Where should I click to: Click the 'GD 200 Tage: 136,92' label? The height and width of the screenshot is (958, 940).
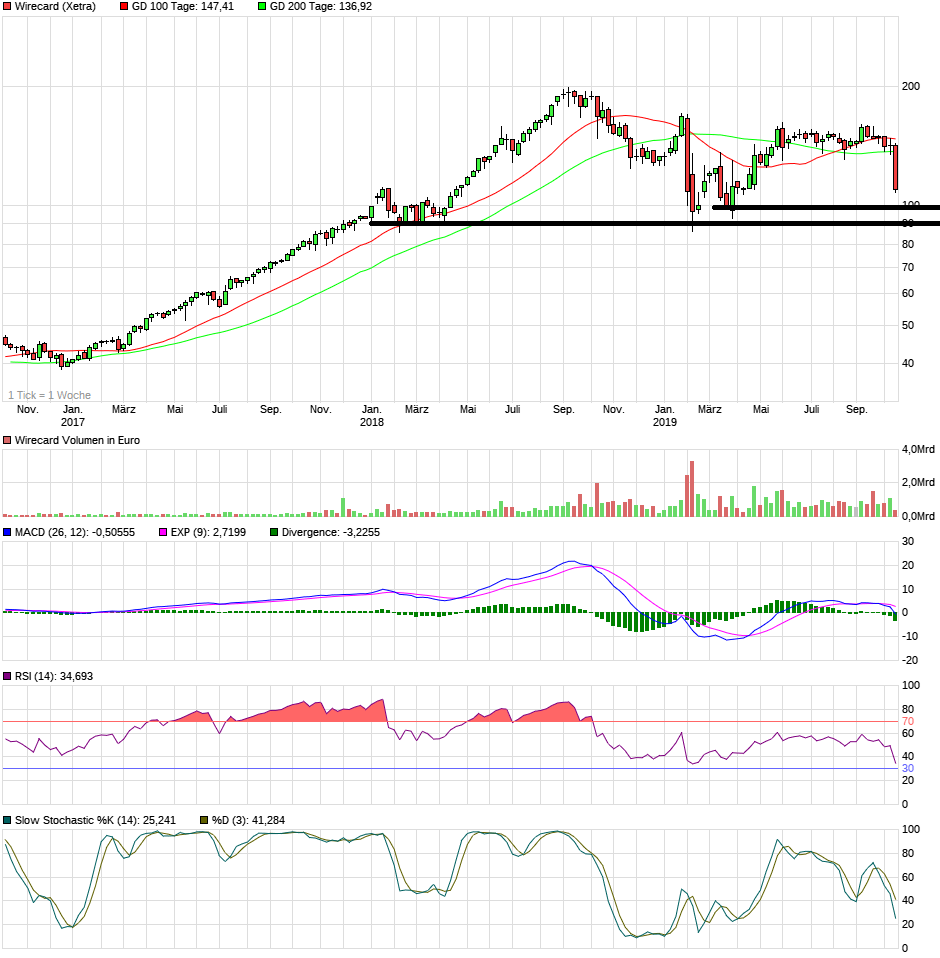click(x=321, y=6)
